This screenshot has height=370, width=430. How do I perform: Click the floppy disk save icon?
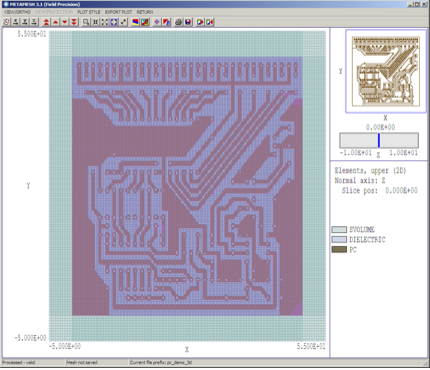pos(188,22)
